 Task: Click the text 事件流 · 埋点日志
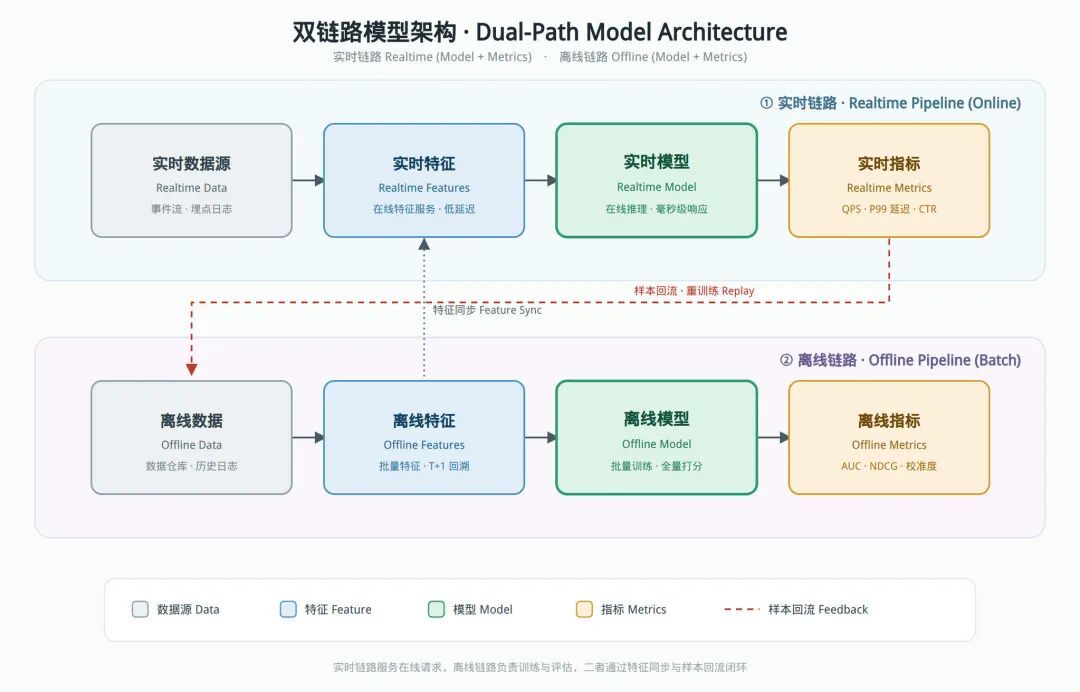tap(191, 209)
